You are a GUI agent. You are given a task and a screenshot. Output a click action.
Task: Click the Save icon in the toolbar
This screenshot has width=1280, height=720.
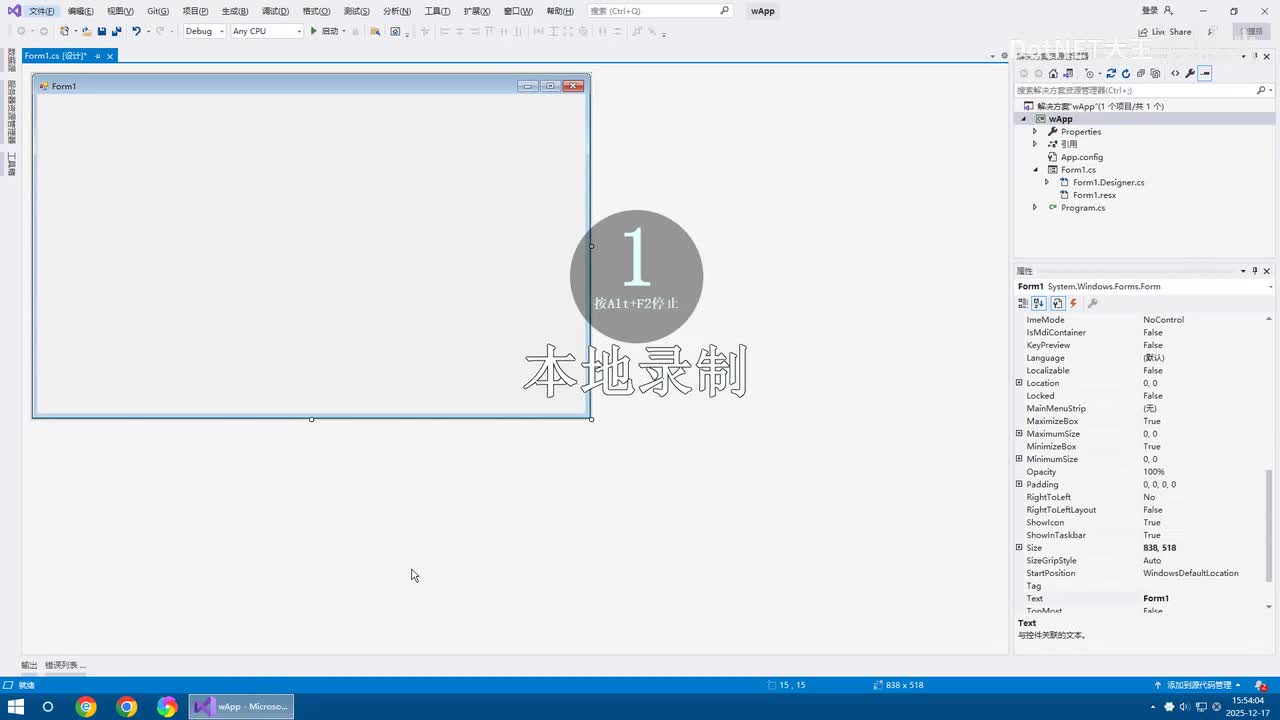tap(102, 31)
